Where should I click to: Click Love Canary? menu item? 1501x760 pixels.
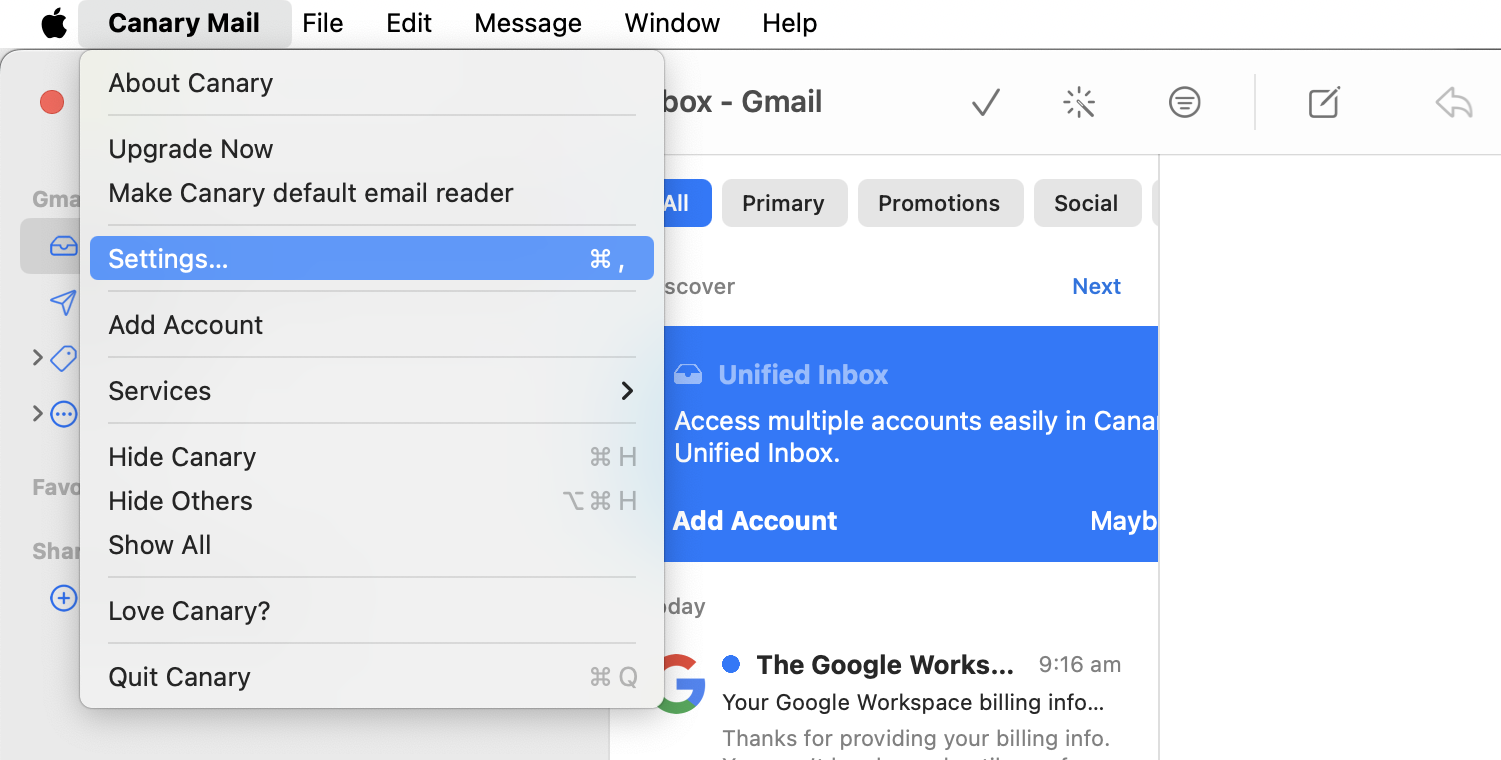click(x=372, y=611)
